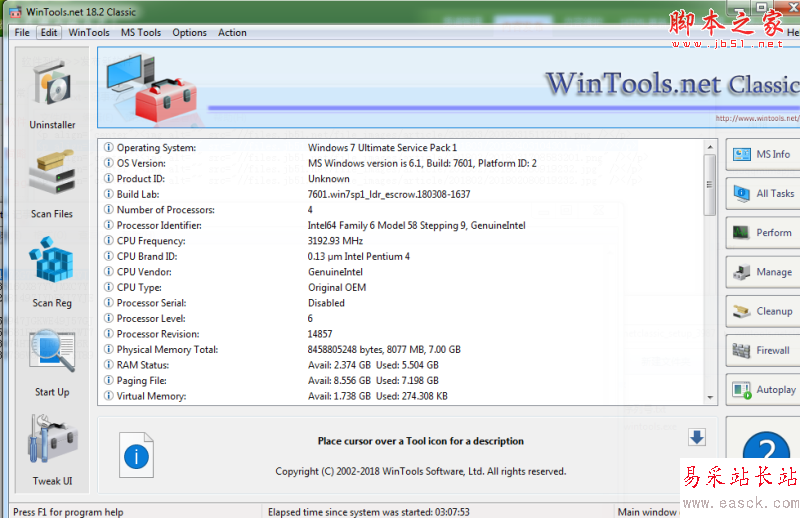800x518 pixels.
Task: Open the MS Tools menu
Action: 141,33
